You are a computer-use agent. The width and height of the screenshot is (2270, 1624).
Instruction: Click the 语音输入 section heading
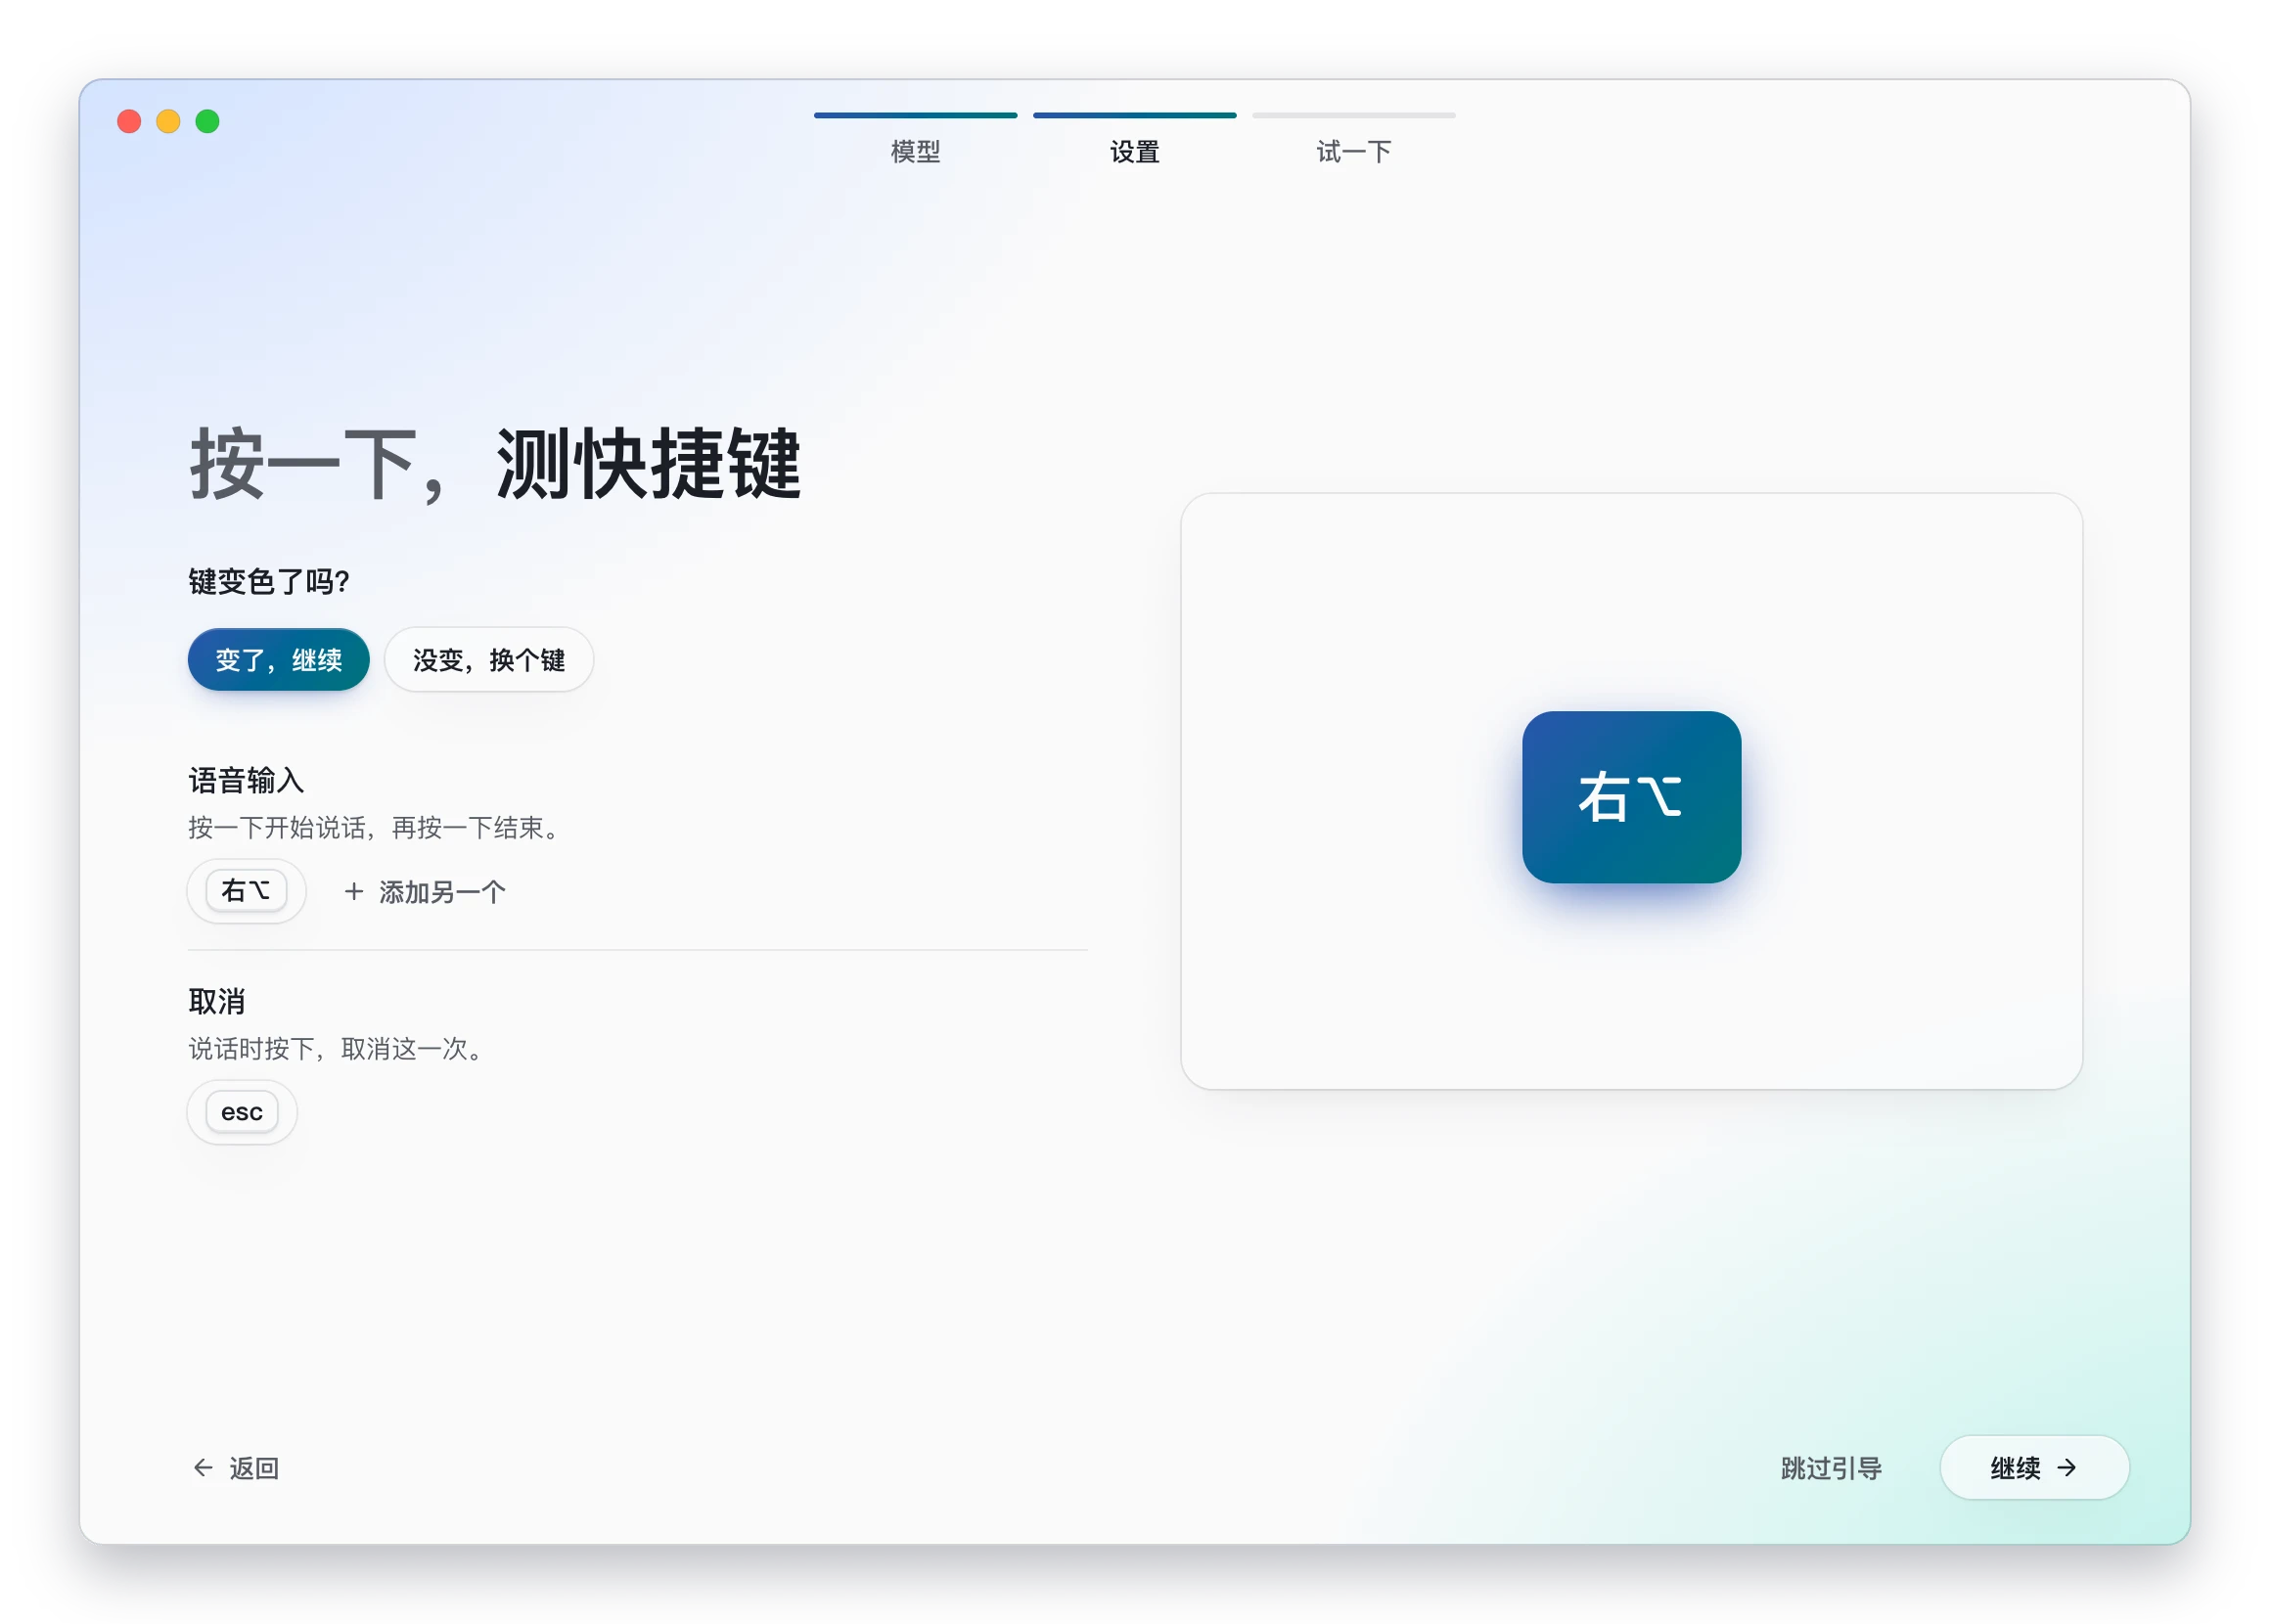[246, 780]
